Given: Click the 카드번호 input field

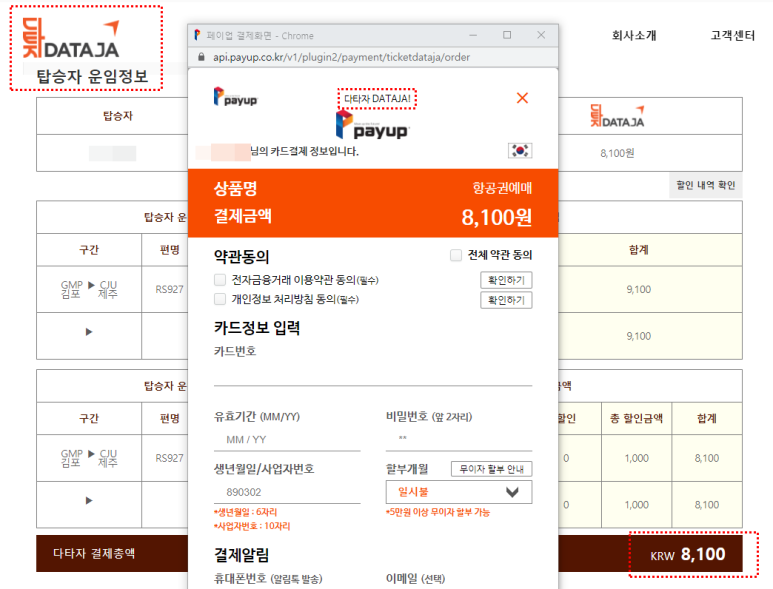Looking at the screenshot, I should (x=373, y=373).
